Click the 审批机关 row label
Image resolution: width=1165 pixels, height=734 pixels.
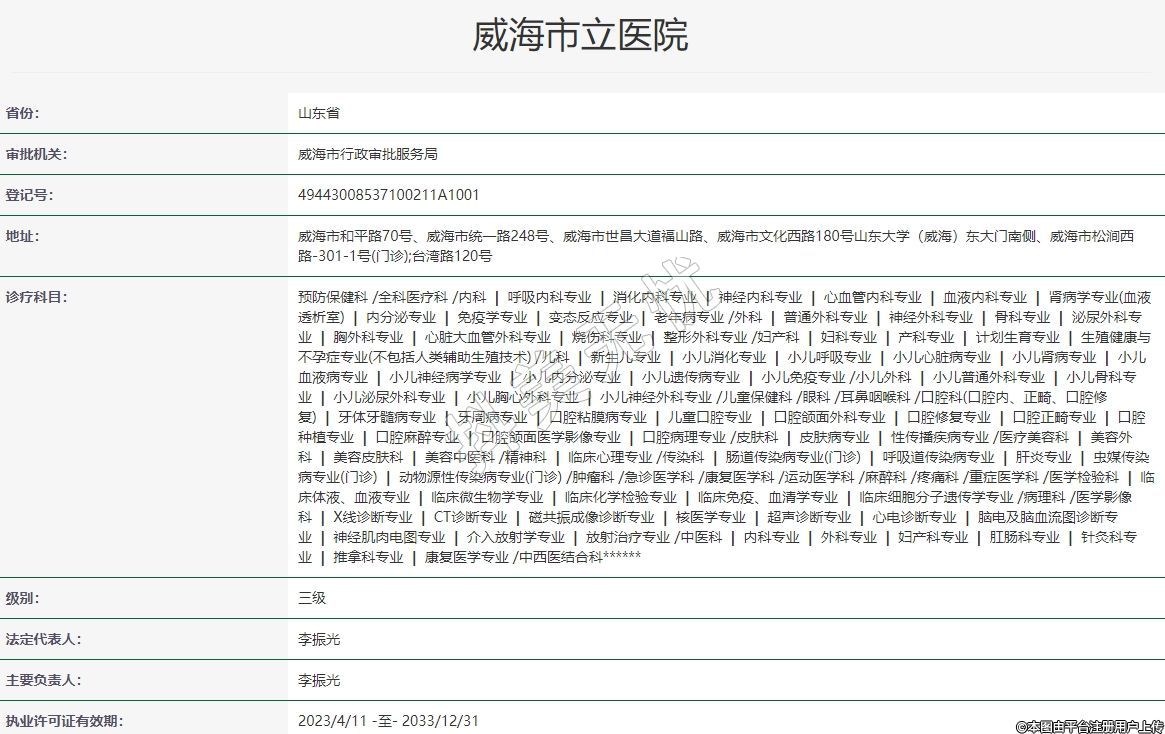click(36, 155)
